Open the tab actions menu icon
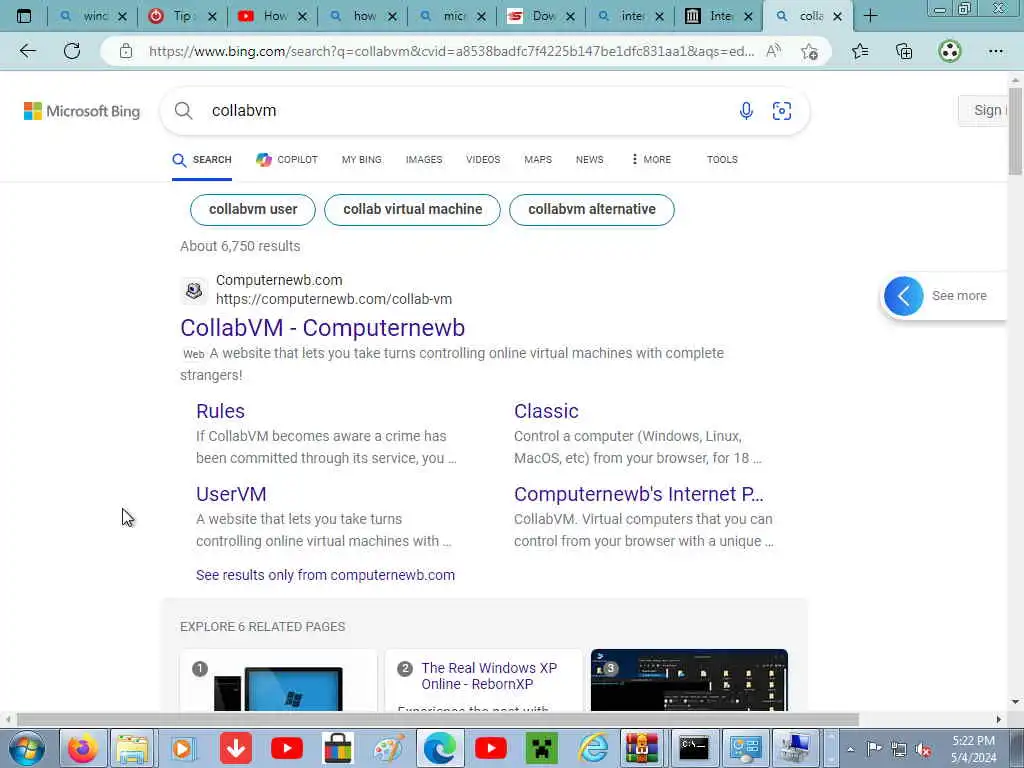This screenshot has height=768, width=1024. [x=24, y=16]
